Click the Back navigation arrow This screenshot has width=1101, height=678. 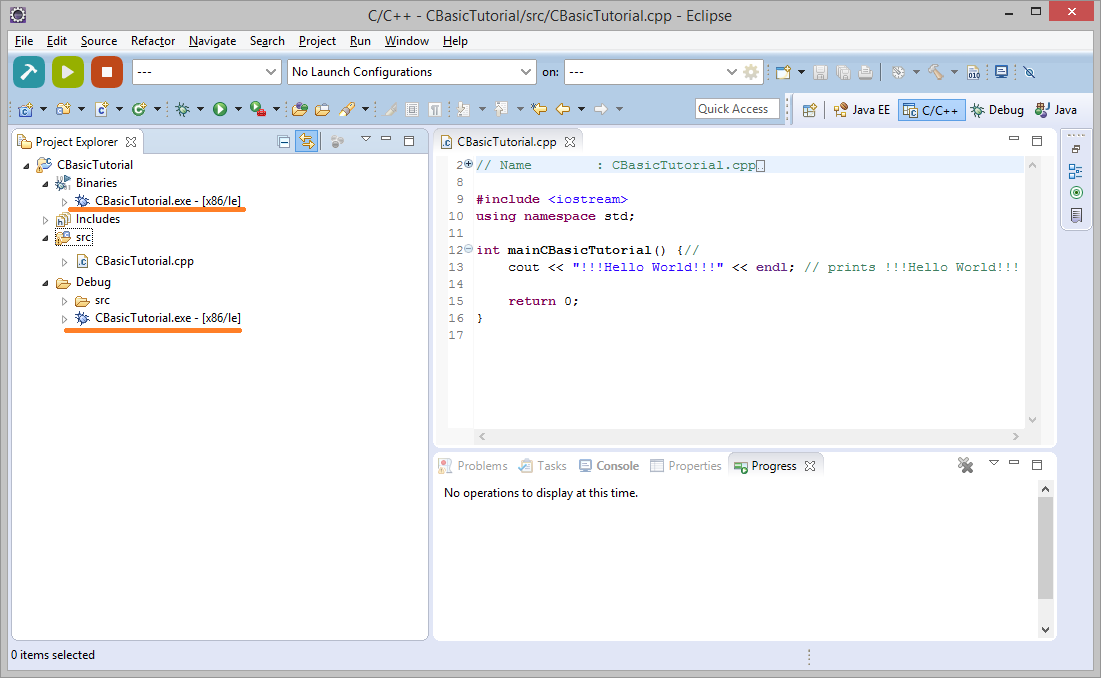click(x=562, y=109)
